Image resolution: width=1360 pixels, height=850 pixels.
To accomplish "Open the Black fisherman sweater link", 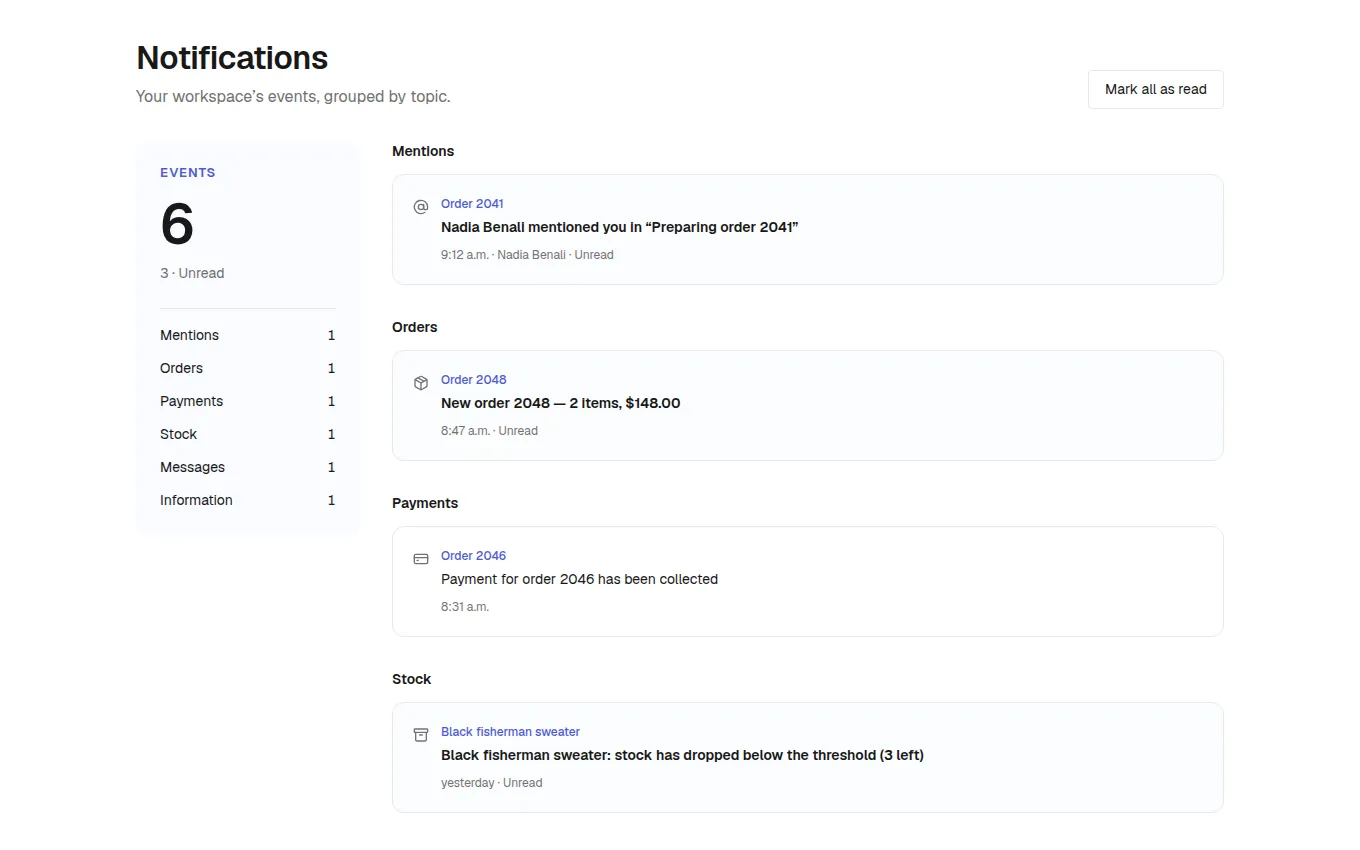I will tap(510, 732).
